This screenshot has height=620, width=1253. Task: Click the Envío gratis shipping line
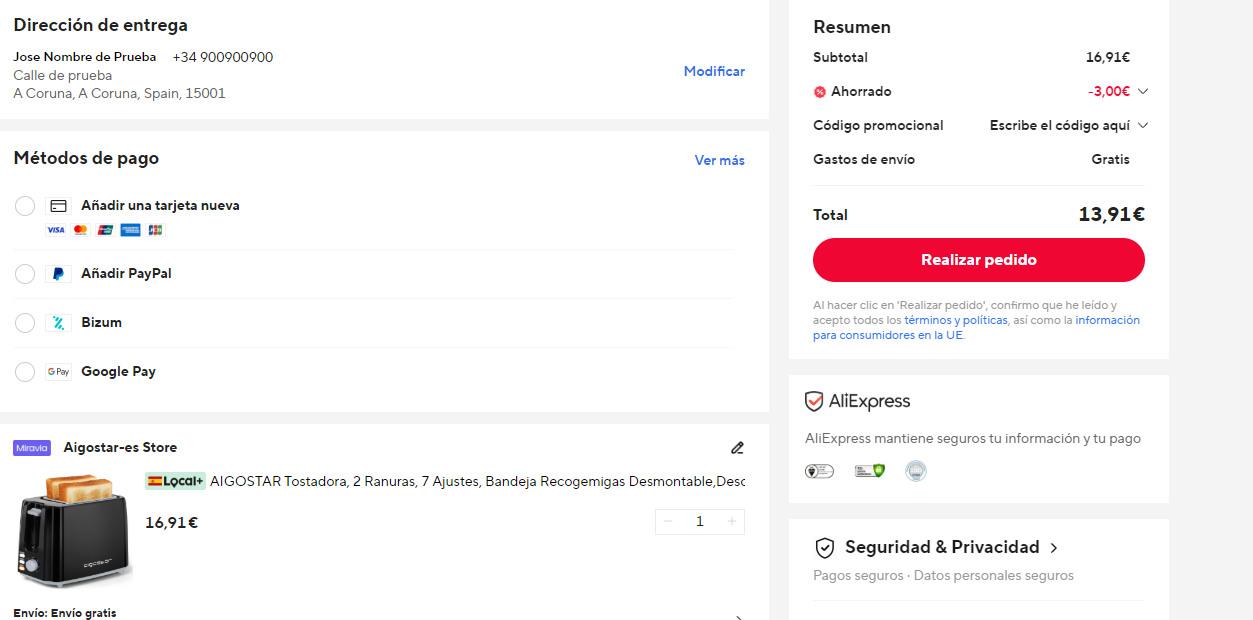pos(65,613)
